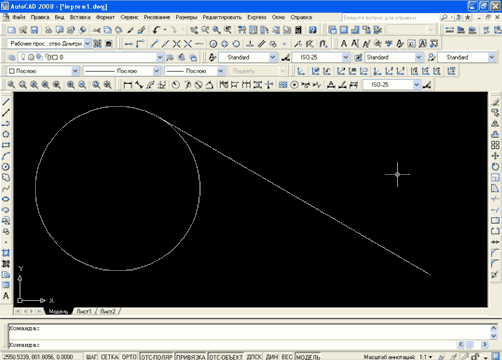
Task: Click the МОДЕЛЬ status bar button
Action: [308, 357]
